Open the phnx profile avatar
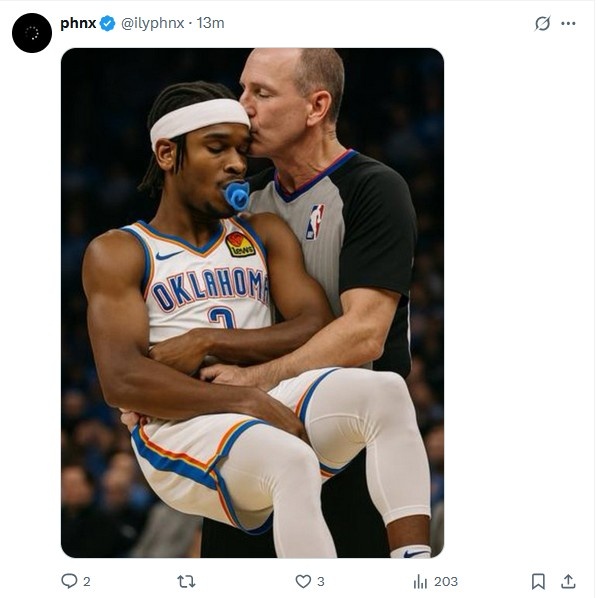597x598 pixels. tap(32, 33)
